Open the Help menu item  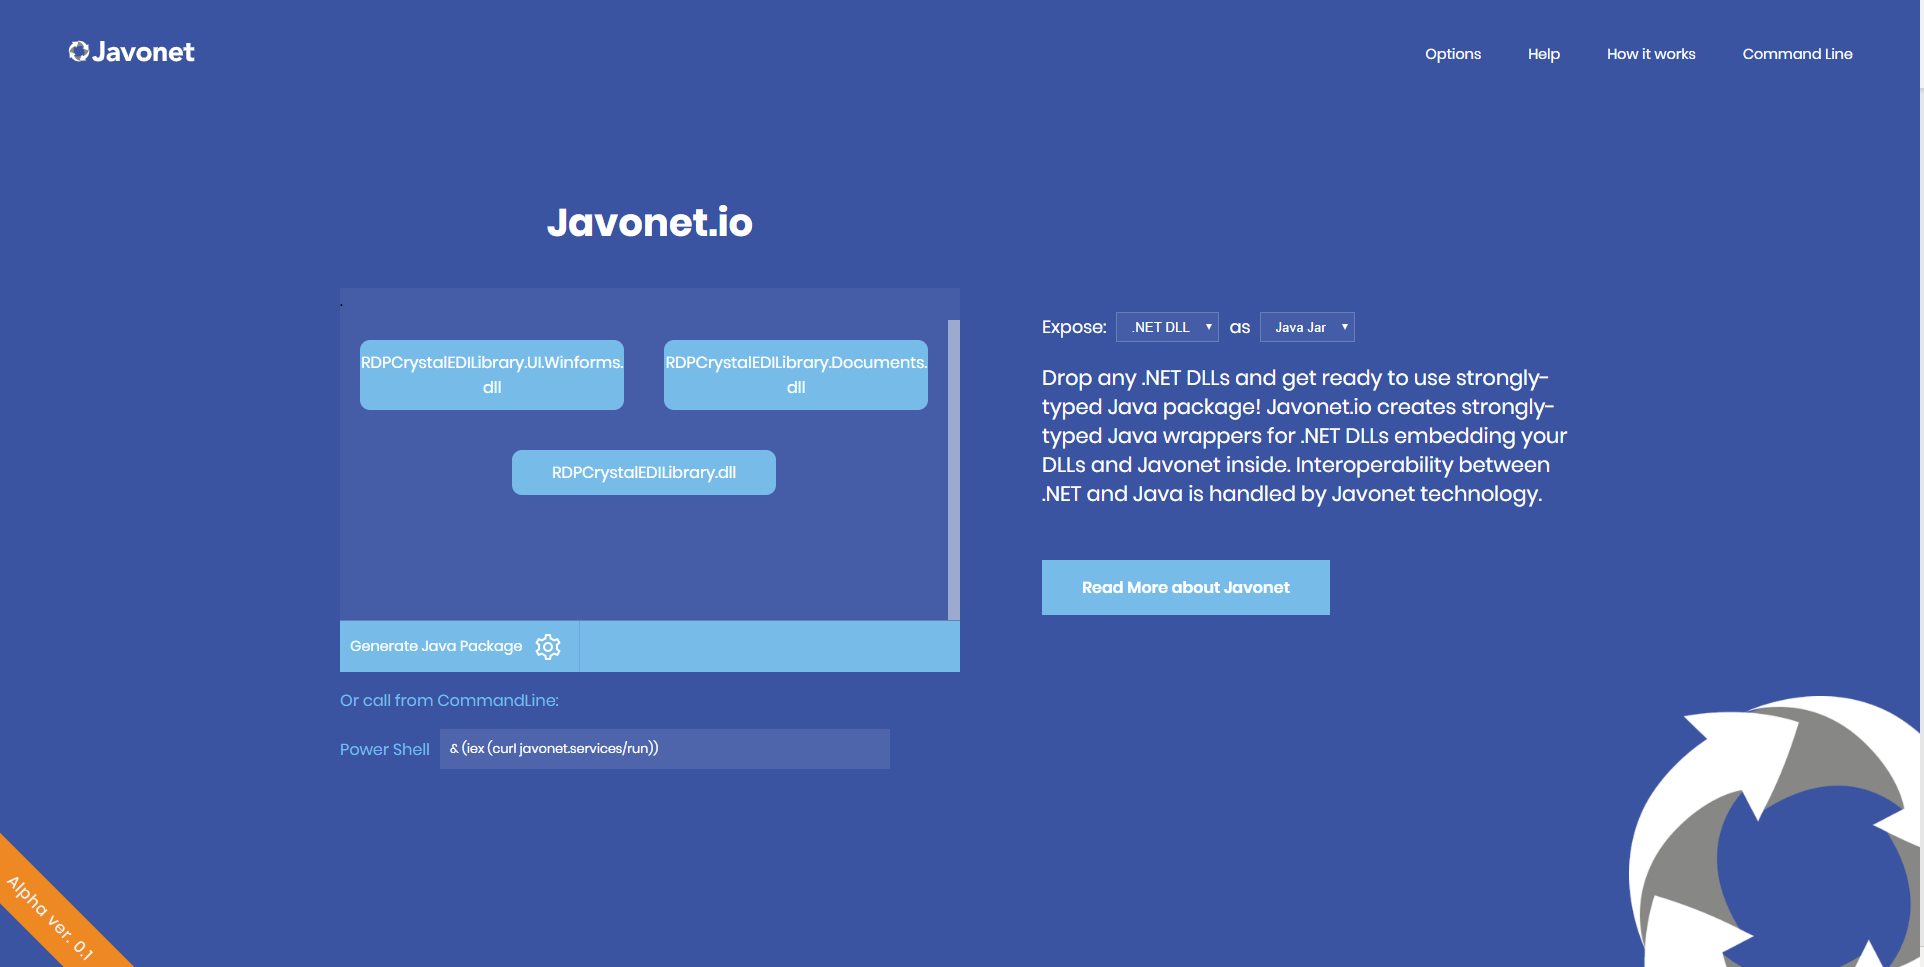pos(1544,54)
